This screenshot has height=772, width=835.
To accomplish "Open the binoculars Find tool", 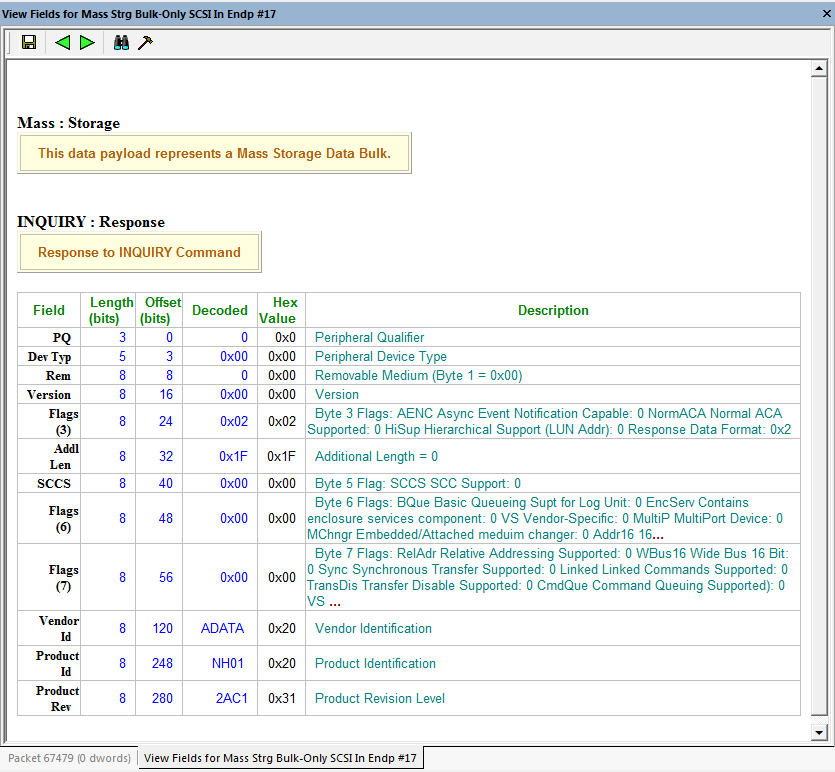I will pyautogui.click(x=121, y=42).
